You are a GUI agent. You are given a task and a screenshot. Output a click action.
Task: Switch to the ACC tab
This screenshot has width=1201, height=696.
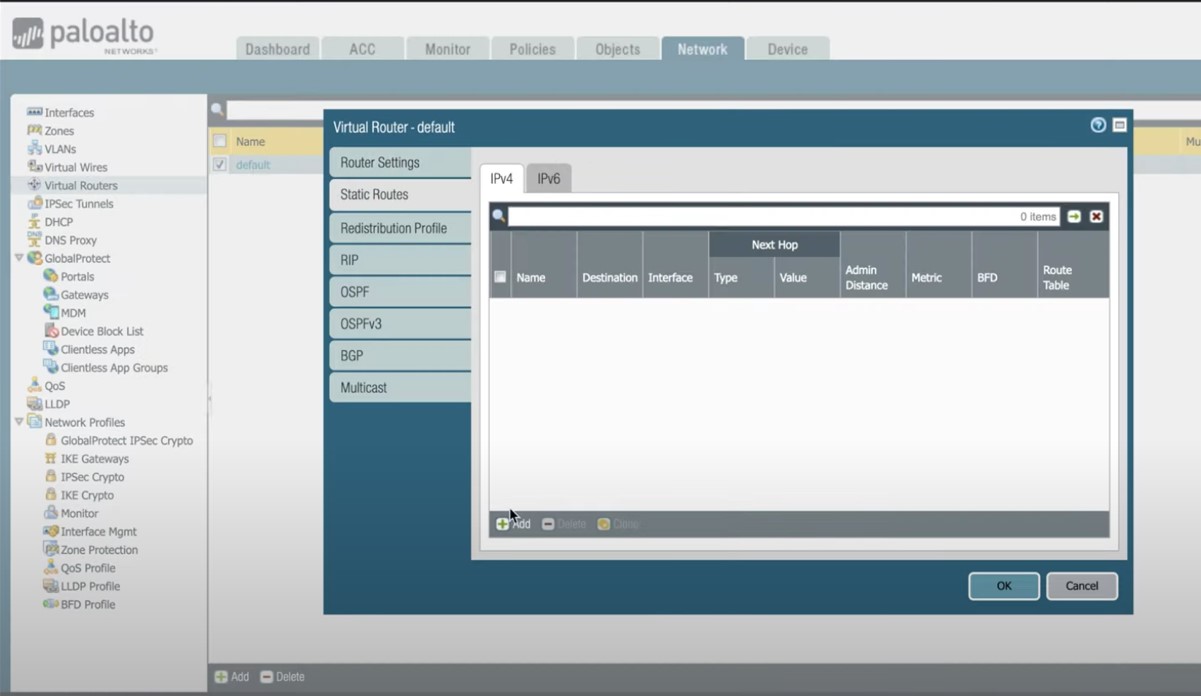click(x=362, y=49)
